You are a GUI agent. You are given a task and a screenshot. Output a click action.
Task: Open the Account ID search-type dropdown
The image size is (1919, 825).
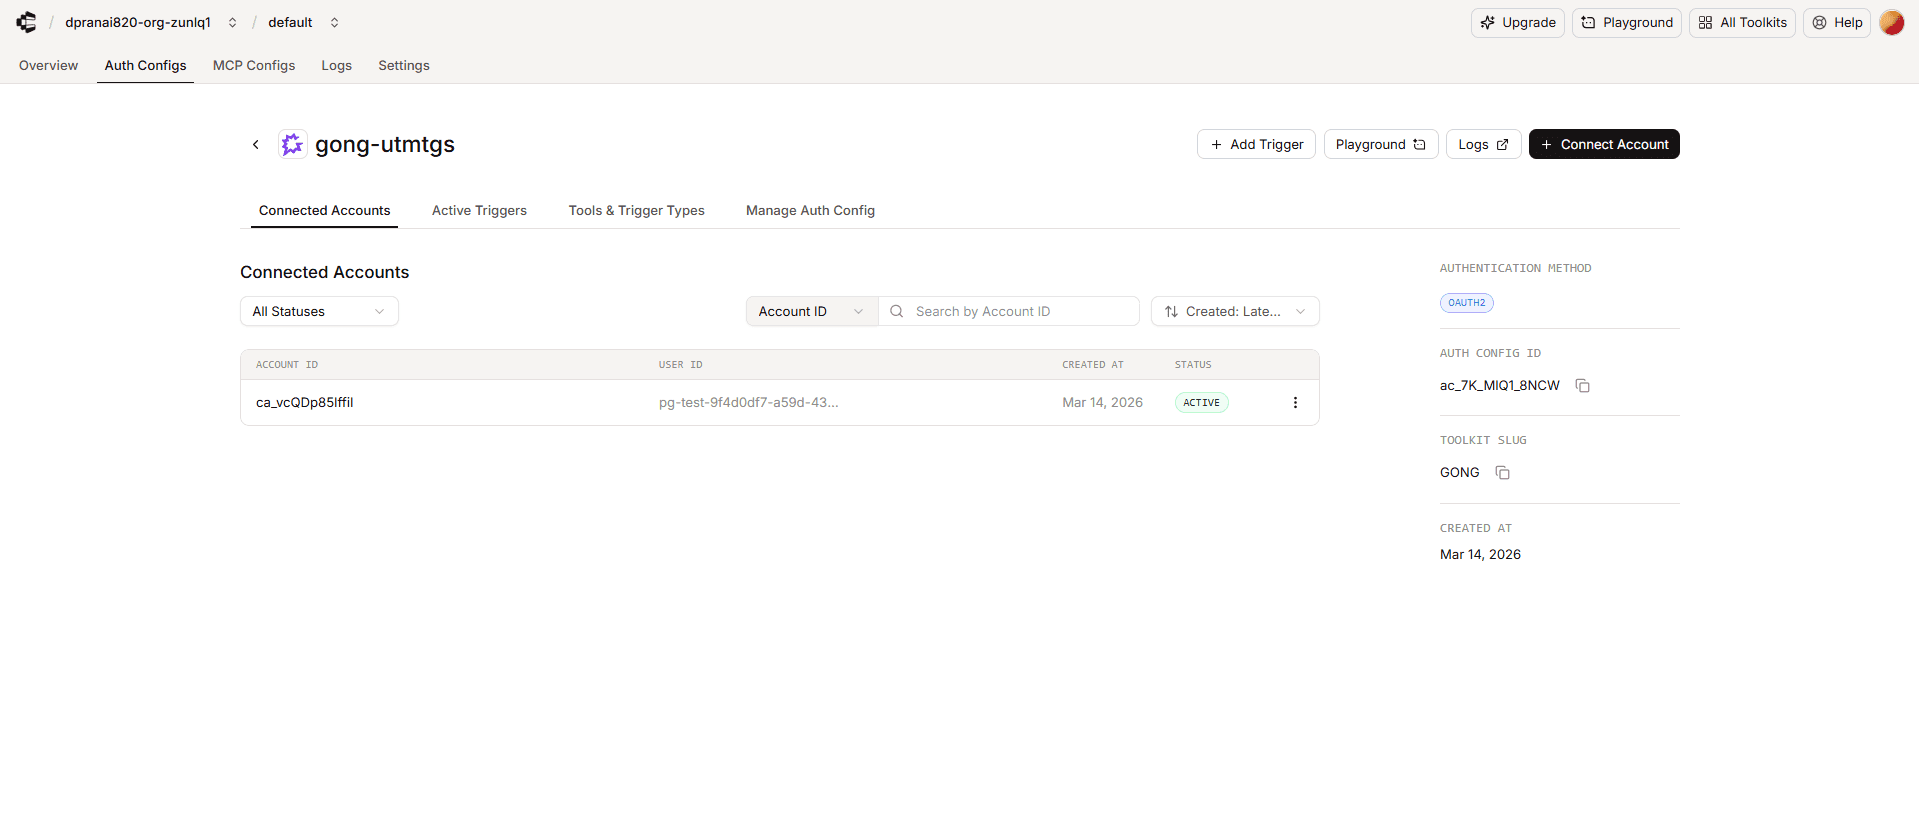point(812,312)
